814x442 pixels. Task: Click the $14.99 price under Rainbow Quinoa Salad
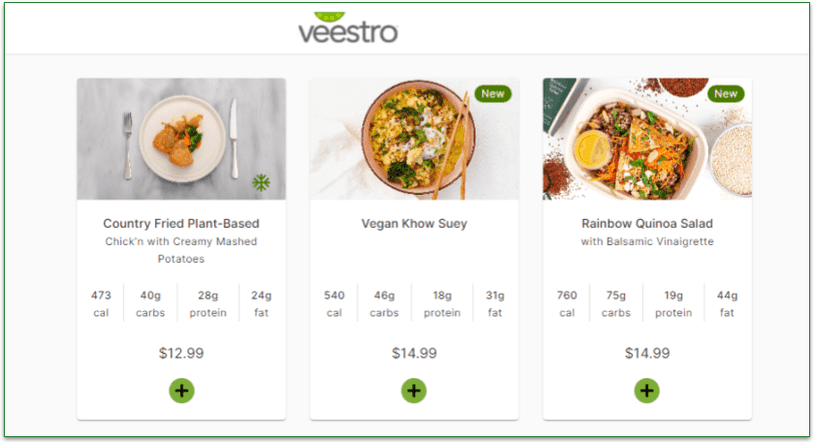pyautogui.click(x=647, y=353)
